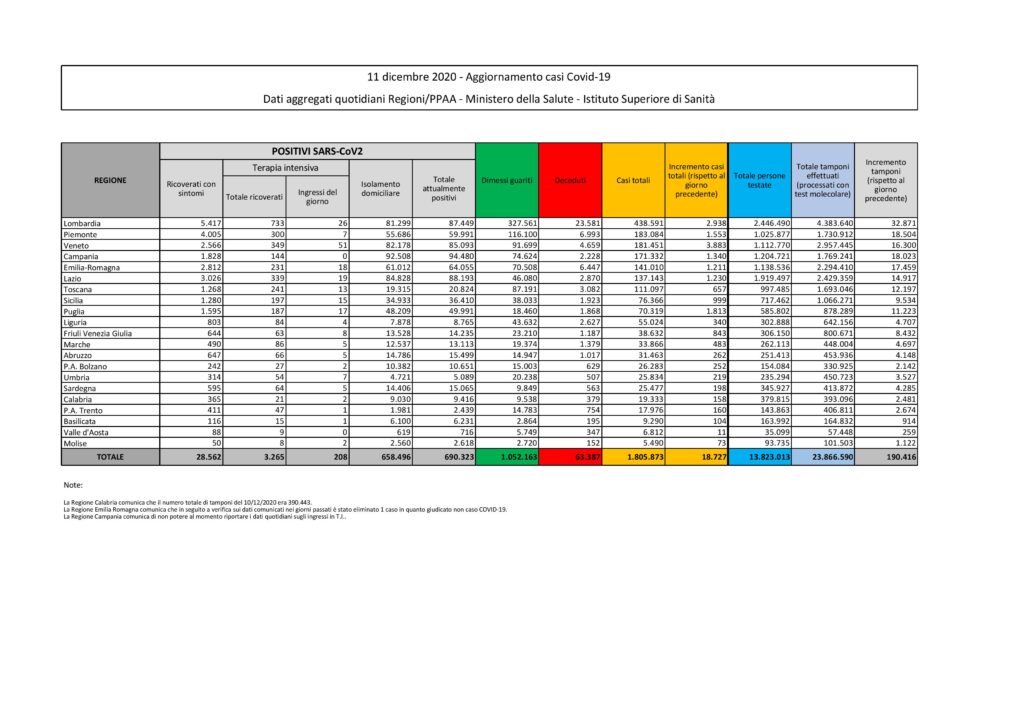Select the REGIONE column header

110,180
